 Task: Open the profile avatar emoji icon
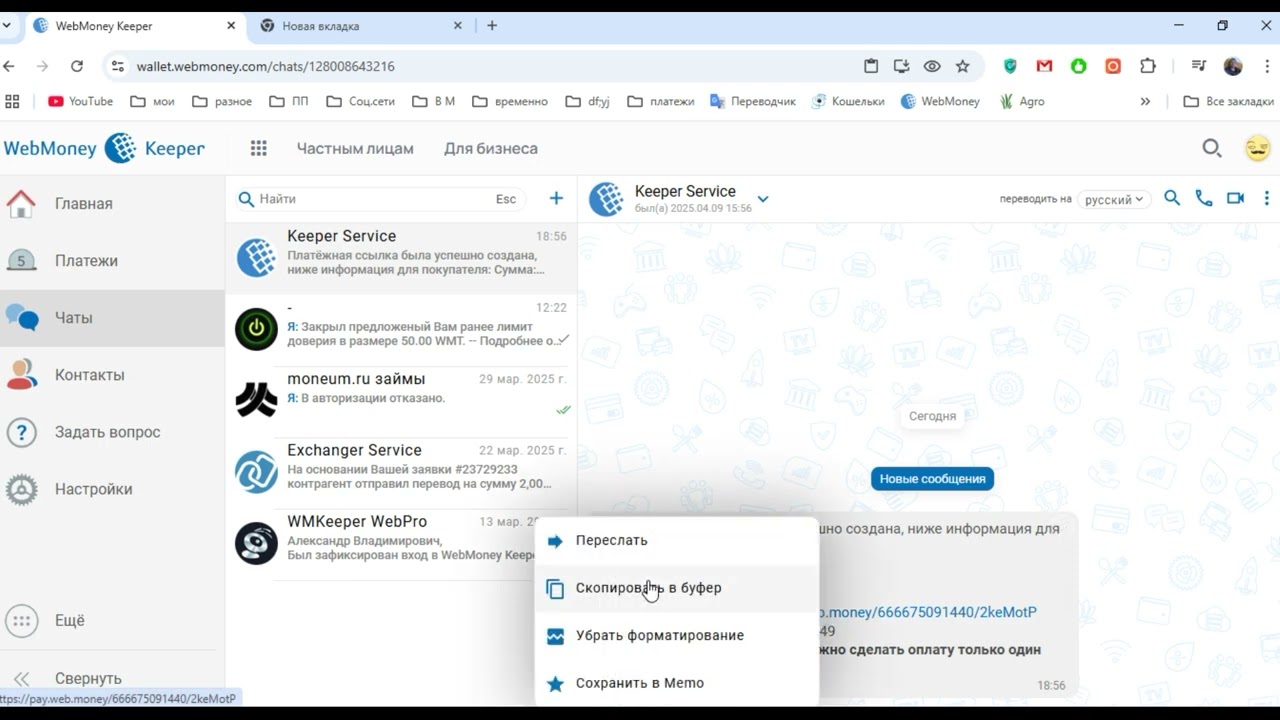click(1257, 148)
